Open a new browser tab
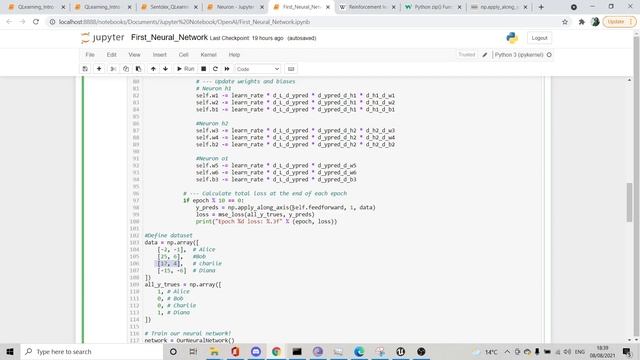640x360 pixels. click(x=541, y=7)
